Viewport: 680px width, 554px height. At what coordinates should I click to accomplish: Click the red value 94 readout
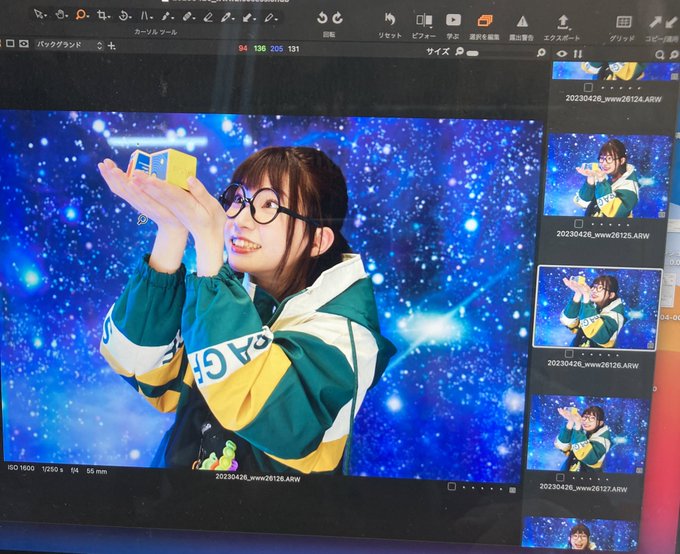pos(243,48)
